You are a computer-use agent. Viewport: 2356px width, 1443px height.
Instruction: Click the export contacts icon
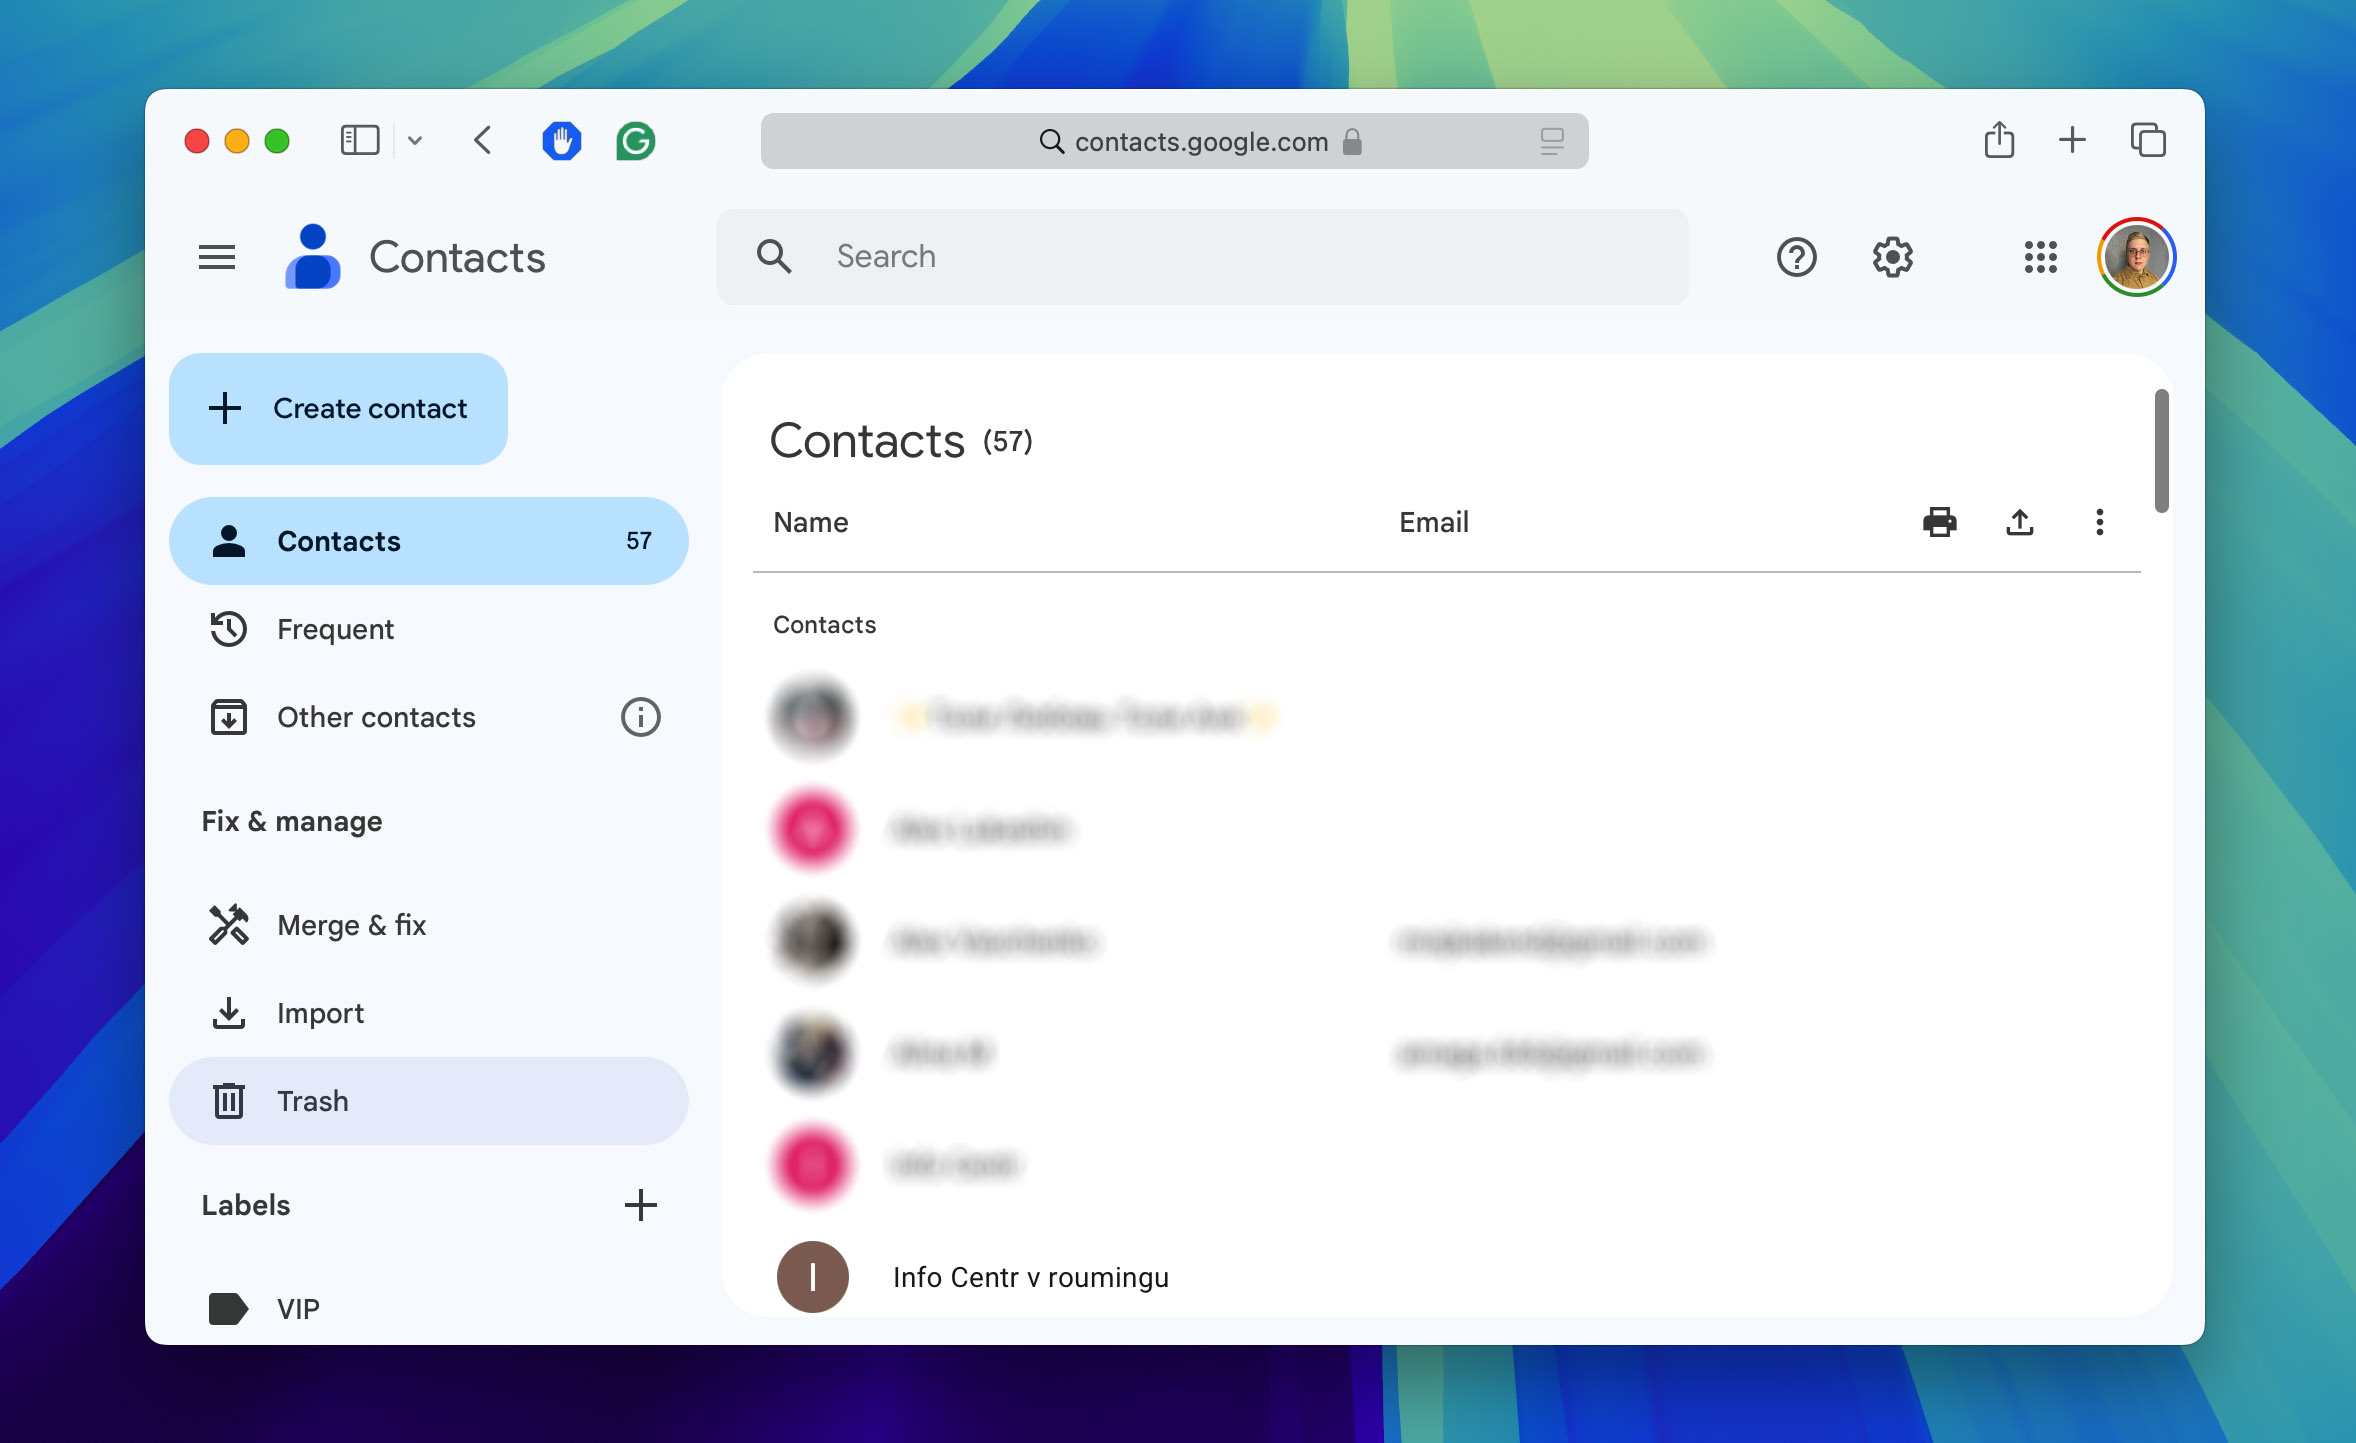coord(2019,522)
